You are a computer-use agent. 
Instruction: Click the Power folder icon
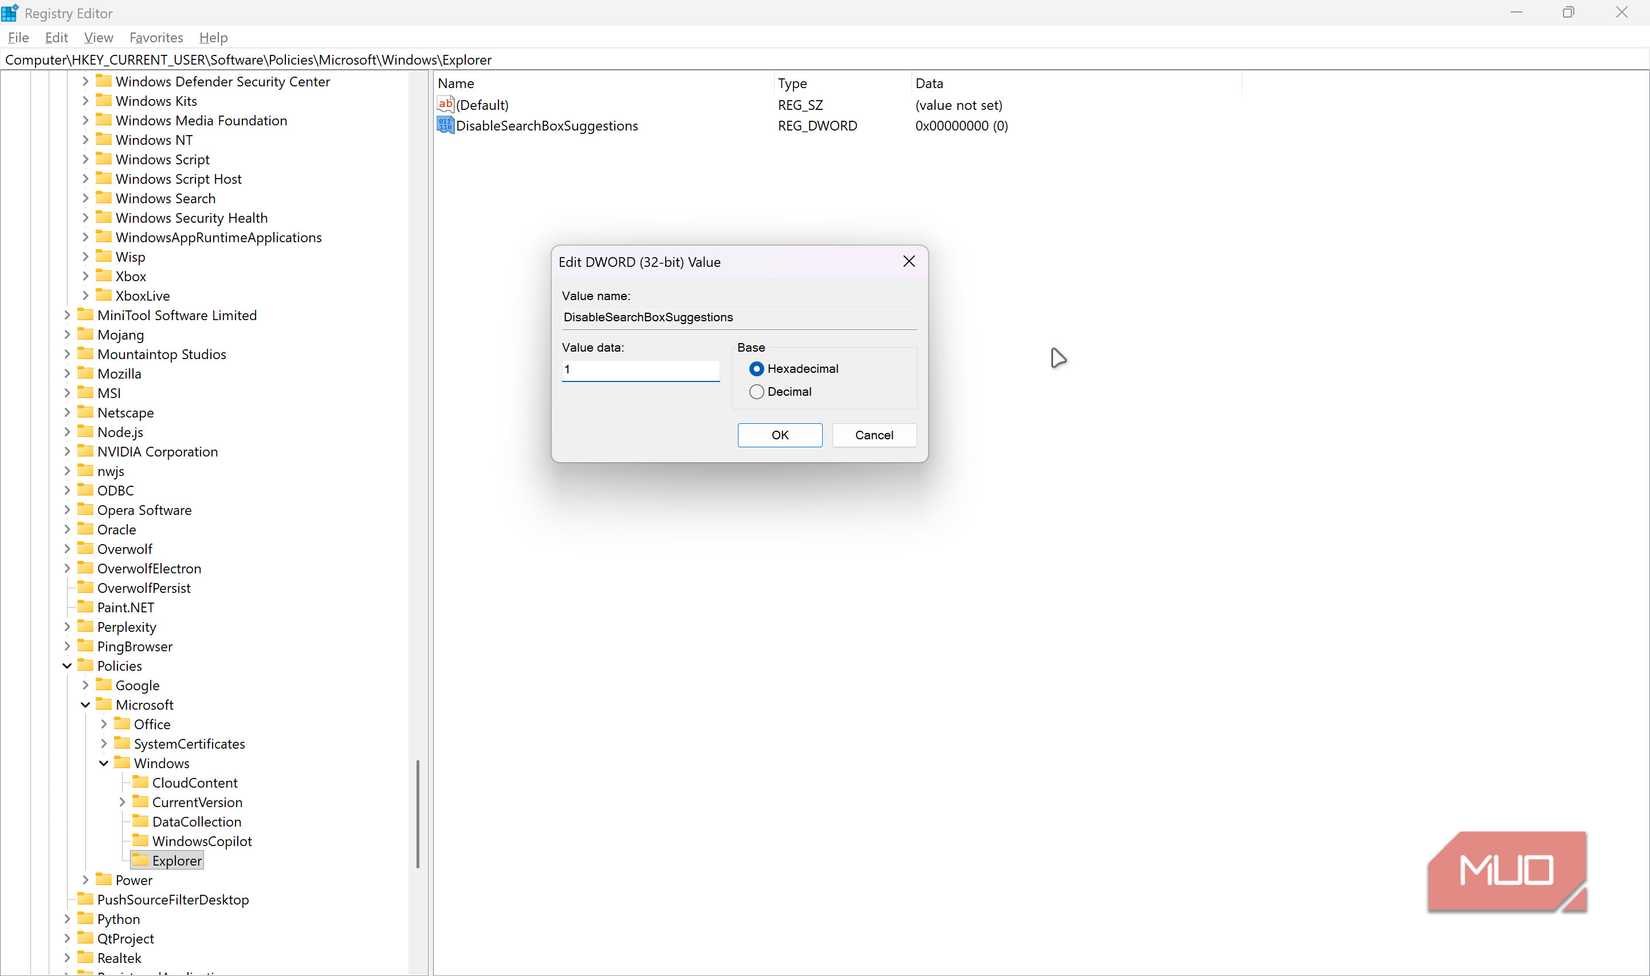click(104, 879)
